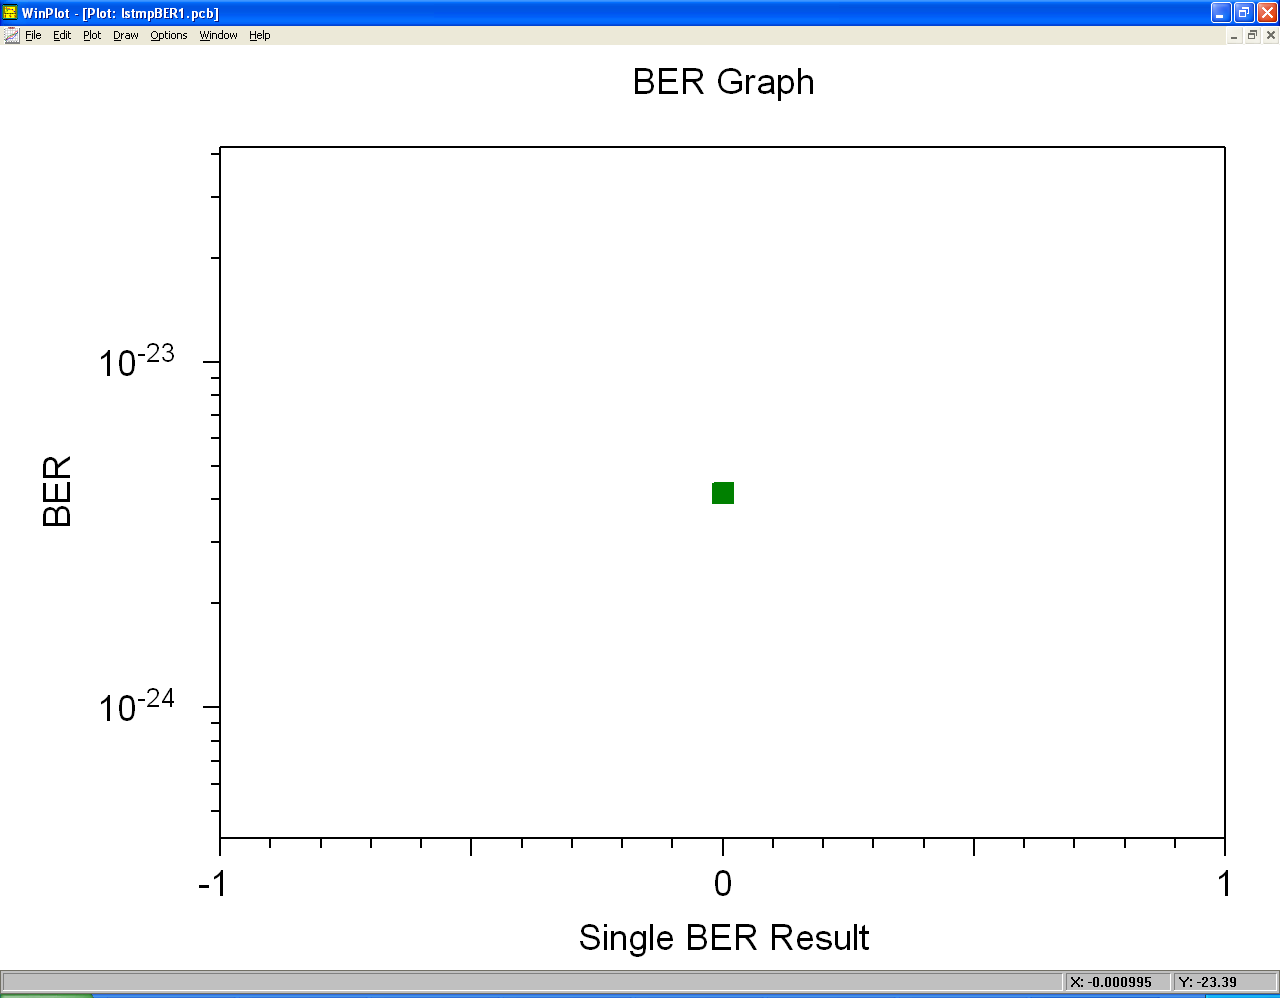Click the 10^-23 y-axis tick label
The image size is (1280, 998).
(x=137, y=361)
